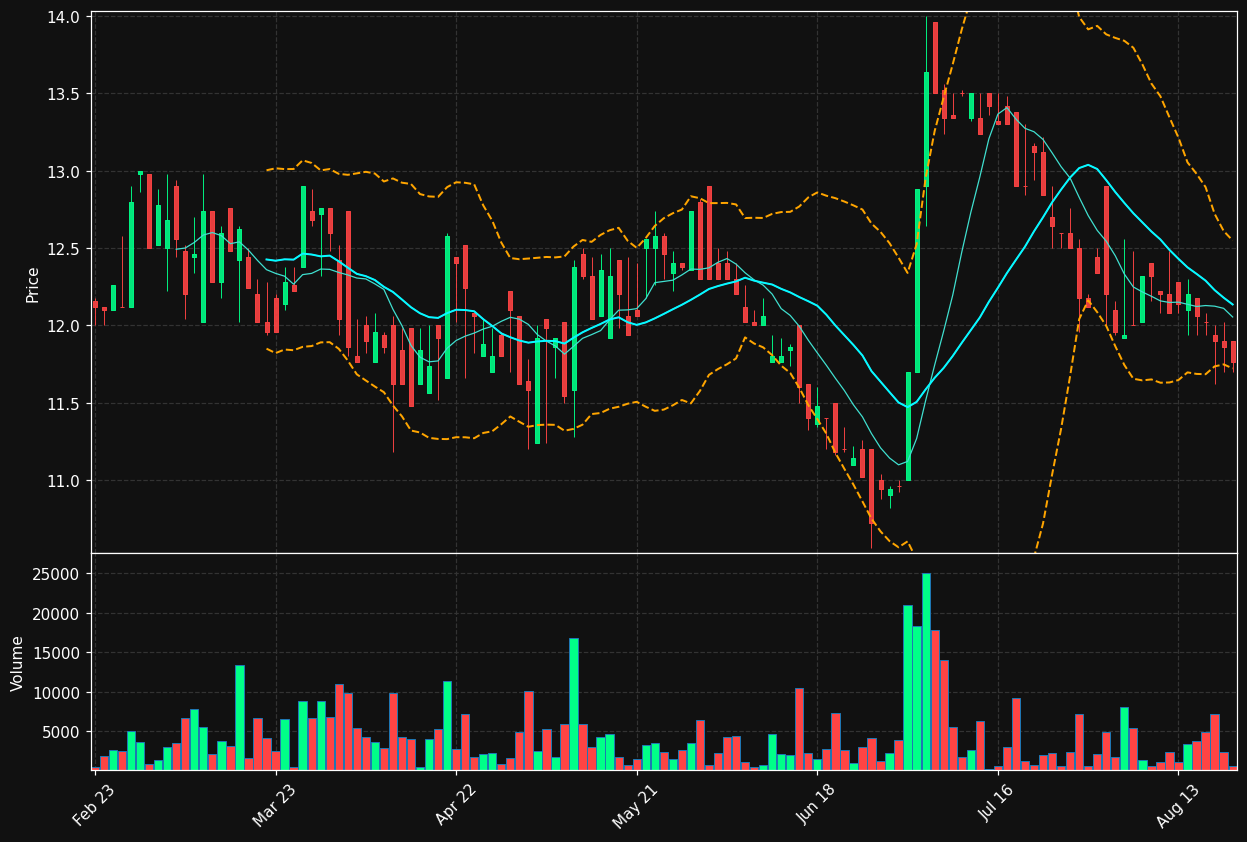Click the "Jul 16" date label
1247x842 pixels.
995,804
